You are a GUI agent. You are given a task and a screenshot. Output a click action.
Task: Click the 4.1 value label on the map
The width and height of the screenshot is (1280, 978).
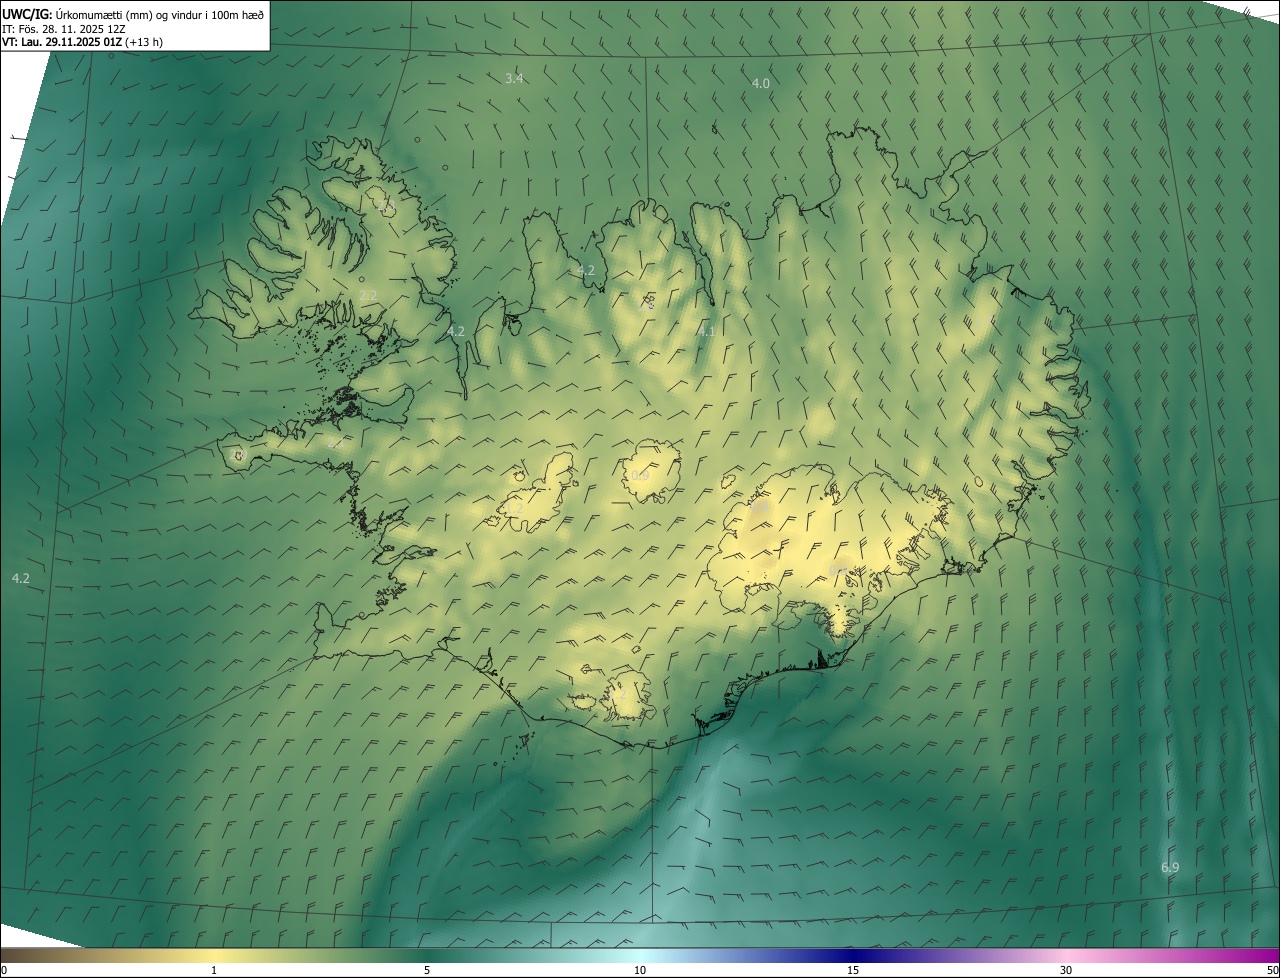[x=706, y=331]
